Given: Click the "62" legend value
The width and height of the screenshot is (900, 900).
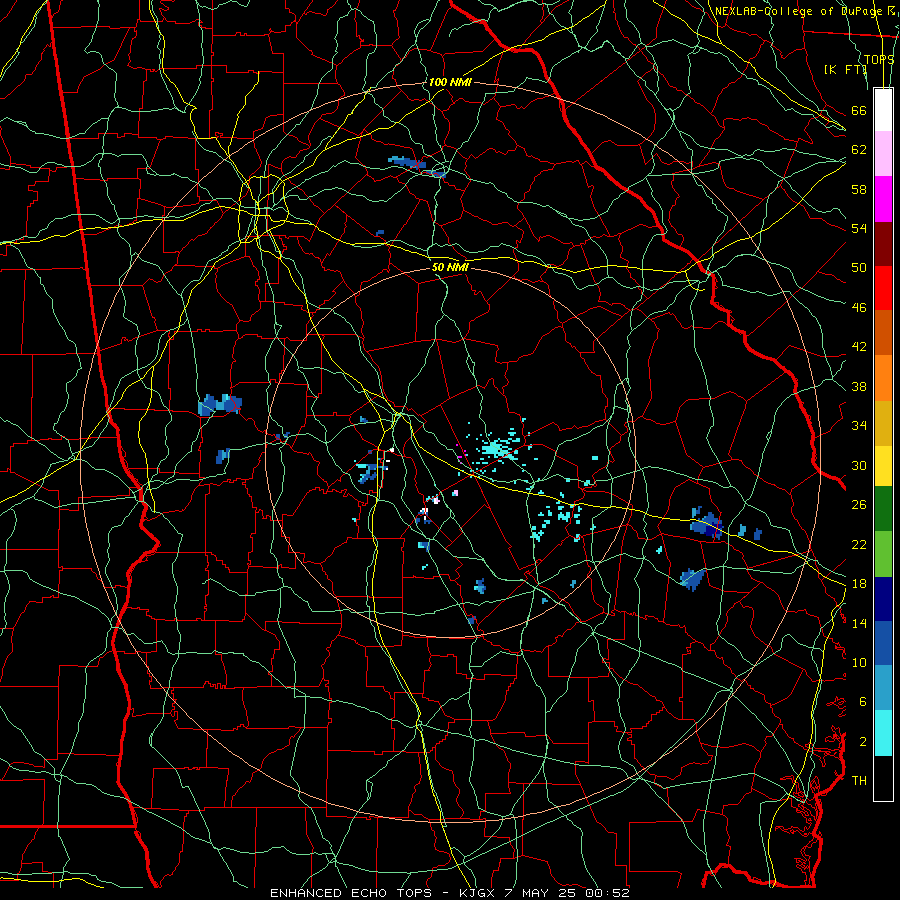Looking at the screenshot, I should 859,150.
